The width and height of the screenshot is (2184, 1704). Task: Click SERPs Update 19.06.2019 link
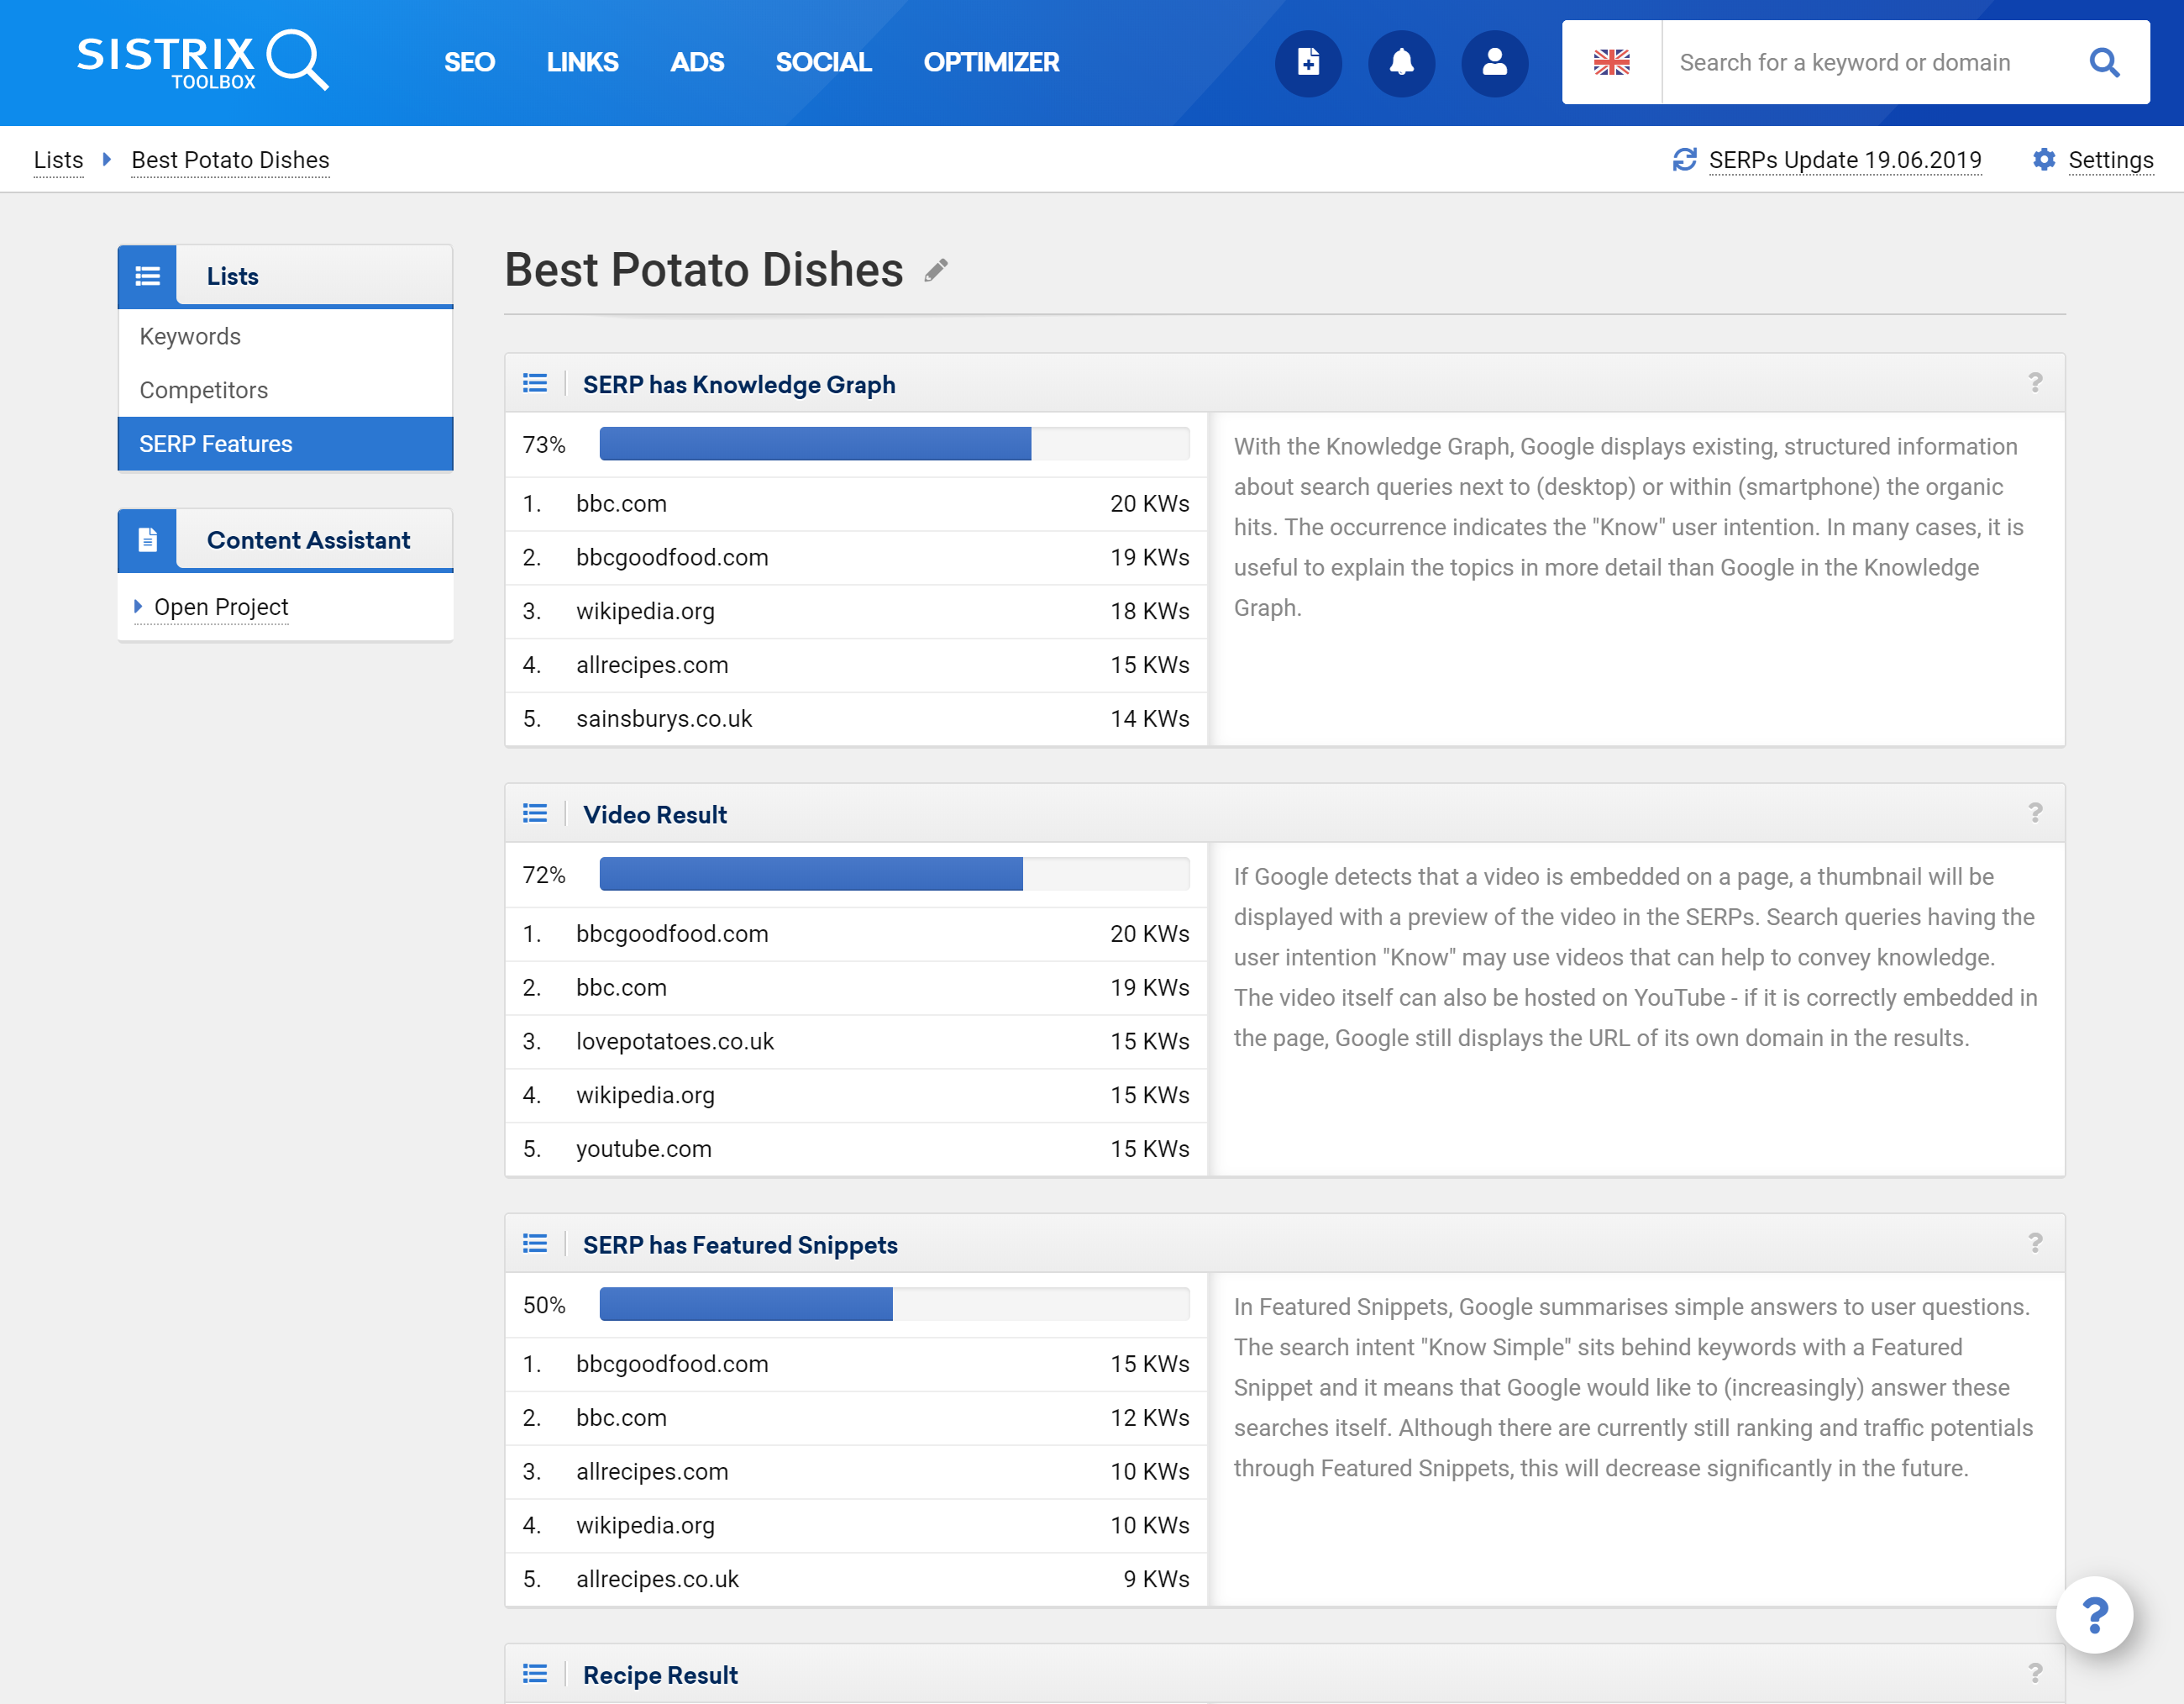tap(1845, 160)
